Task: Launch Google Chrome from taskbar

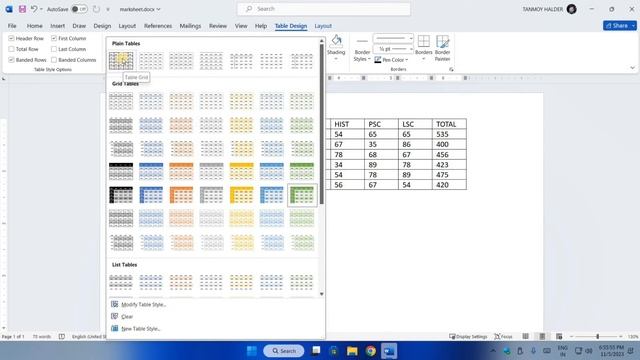Action: pyautogui.click(x=371, y=351)
